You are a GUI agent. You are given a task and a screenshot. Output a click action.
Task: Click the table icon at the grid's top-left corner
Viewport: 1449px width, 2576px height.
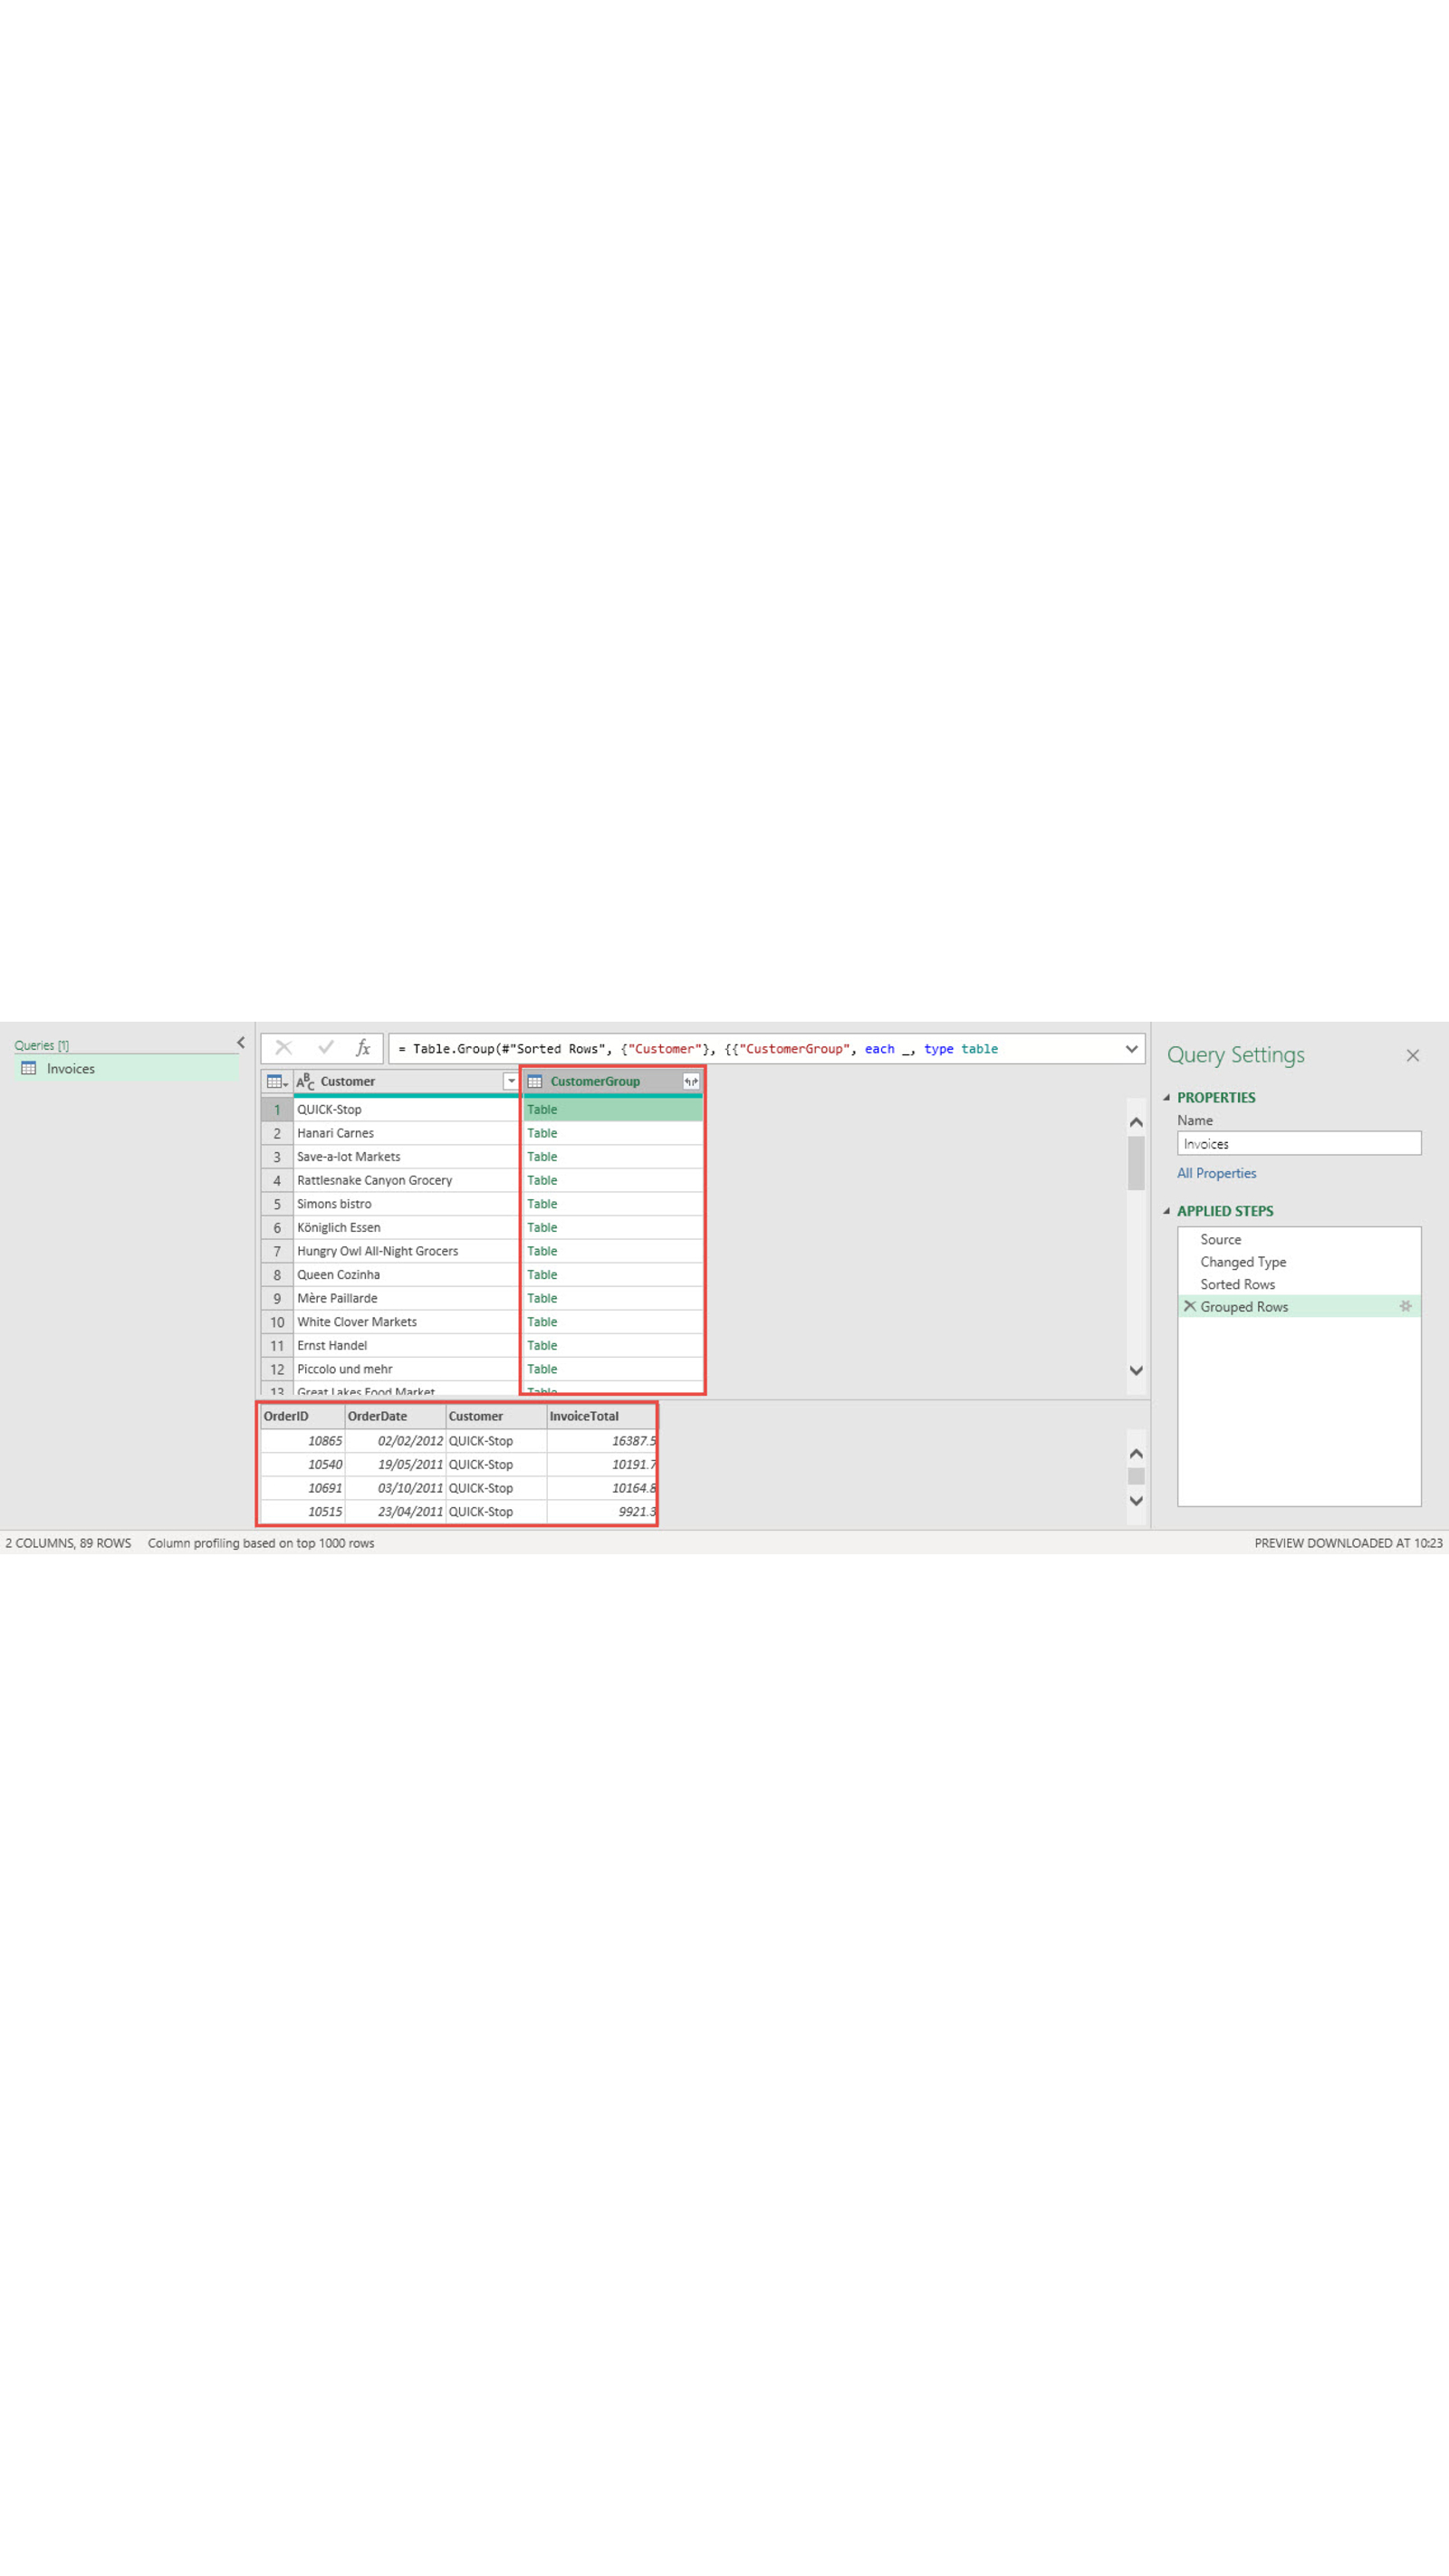[276, 1081]
